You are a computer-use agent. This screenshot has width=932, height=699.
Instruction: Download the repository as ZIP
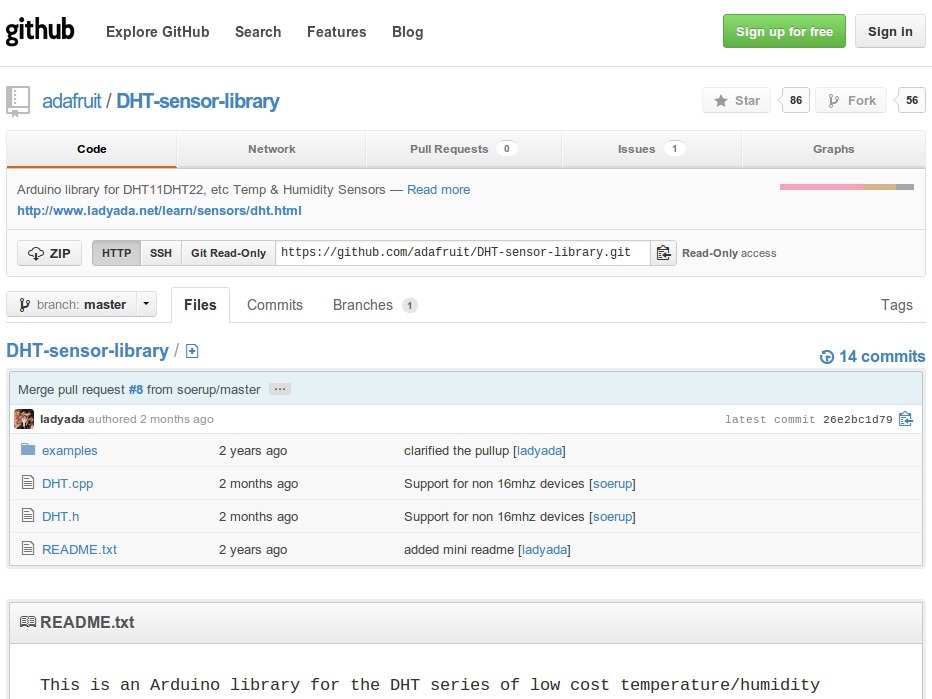pyautogui.click(x=49, y=253)
